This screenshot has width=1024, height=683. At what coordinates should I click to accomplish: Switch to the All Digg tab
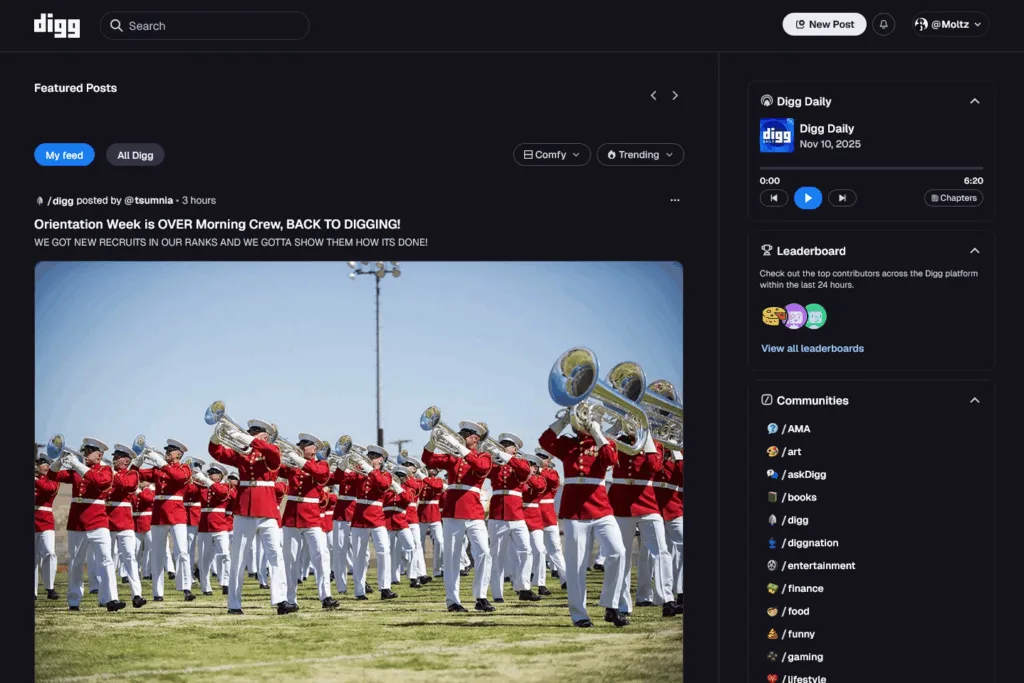(x=135, y=155)
